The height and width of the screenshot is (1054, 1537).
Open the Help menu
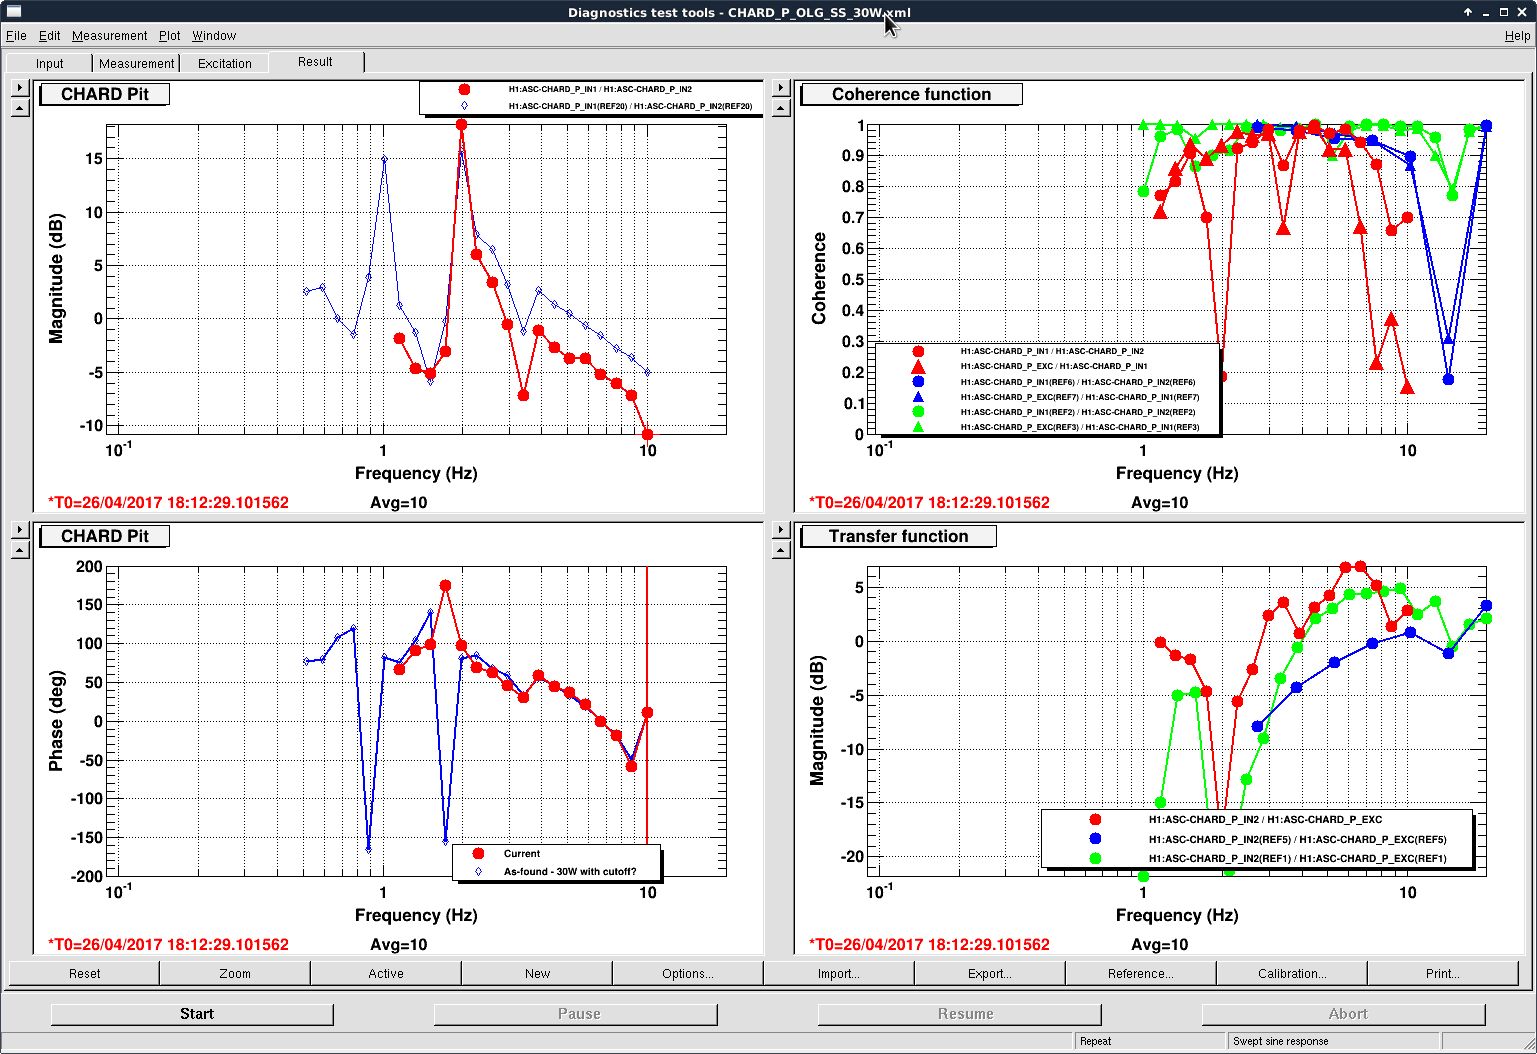tap(1517, 35)
